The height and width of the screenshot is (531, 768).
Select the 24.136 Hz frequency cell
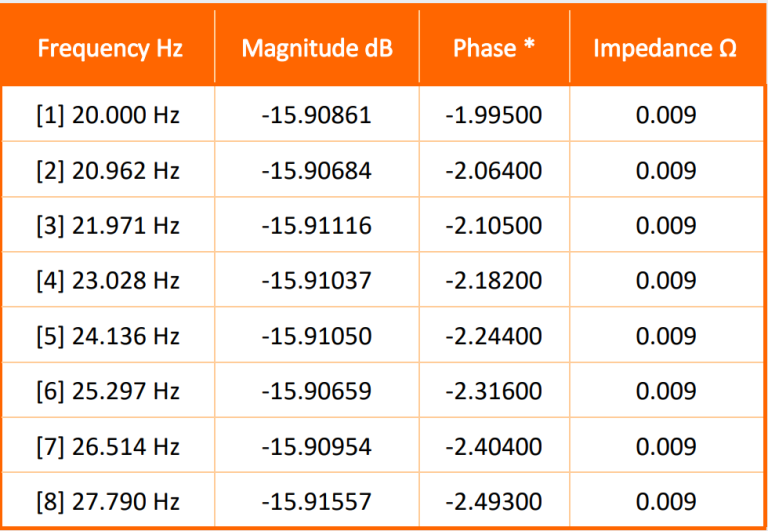point(108,336)
